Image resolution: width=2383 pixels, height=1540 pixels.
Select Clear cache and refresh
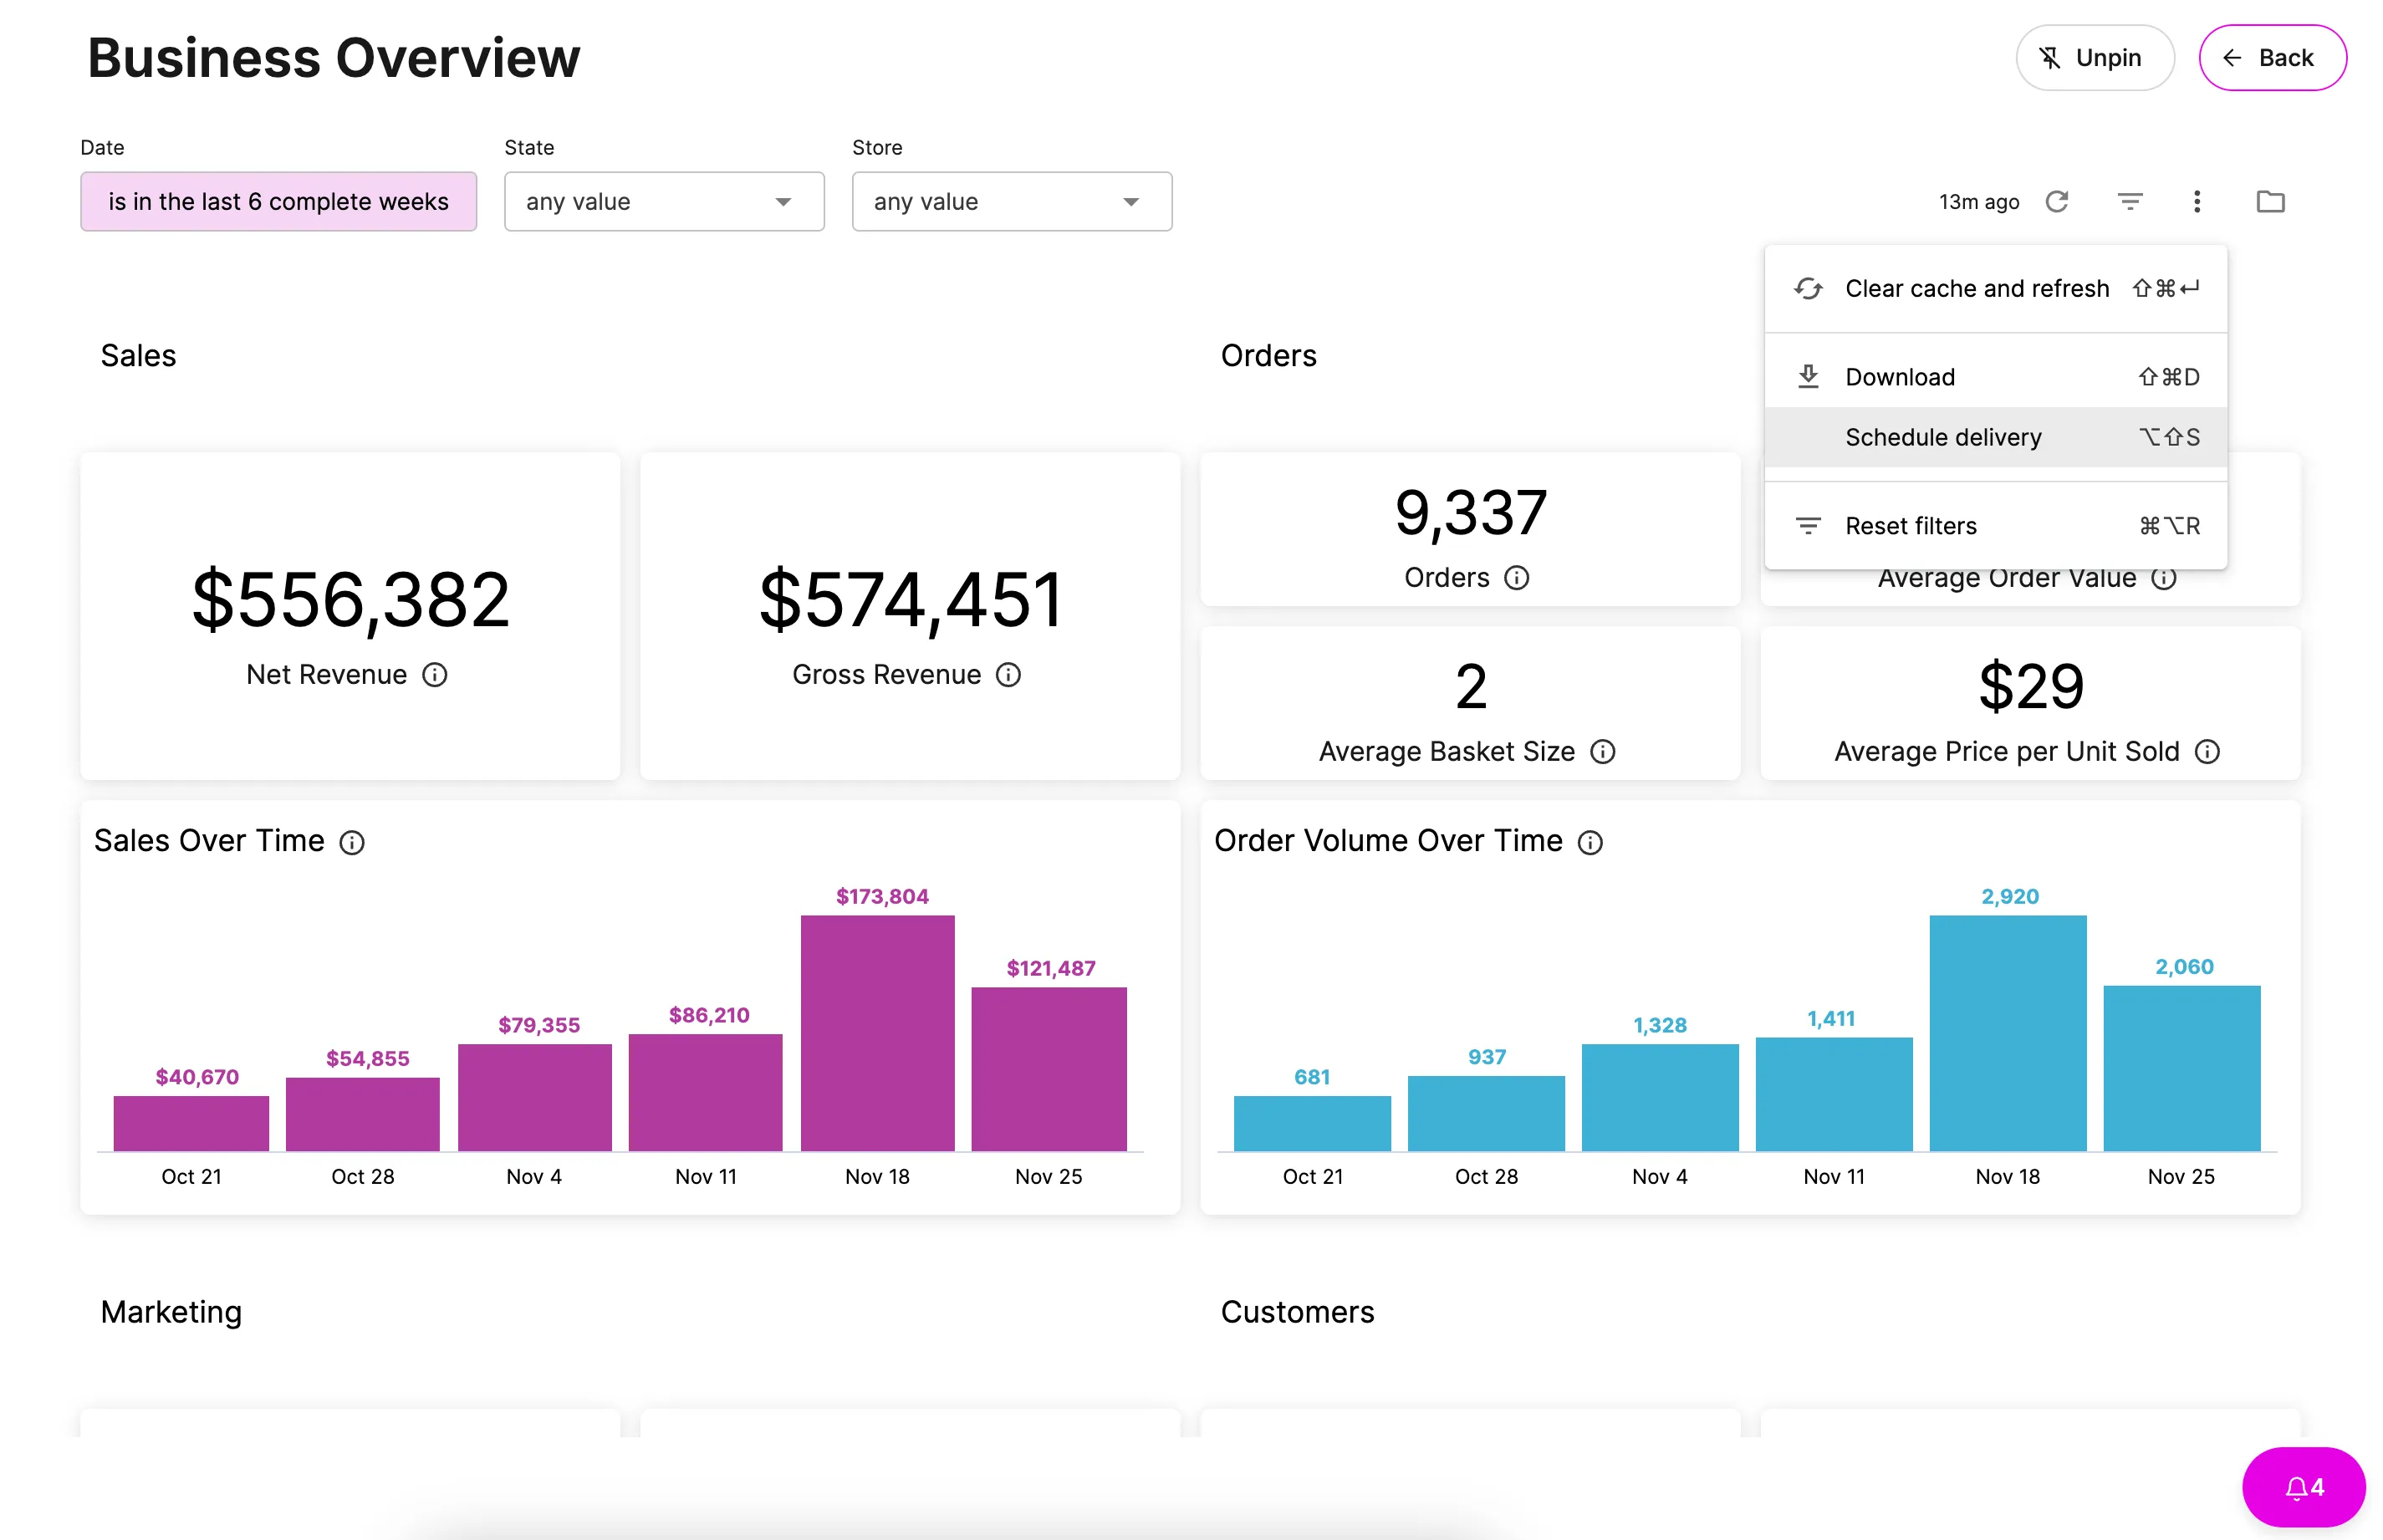pyautogui.click(x=1995, y=289)
